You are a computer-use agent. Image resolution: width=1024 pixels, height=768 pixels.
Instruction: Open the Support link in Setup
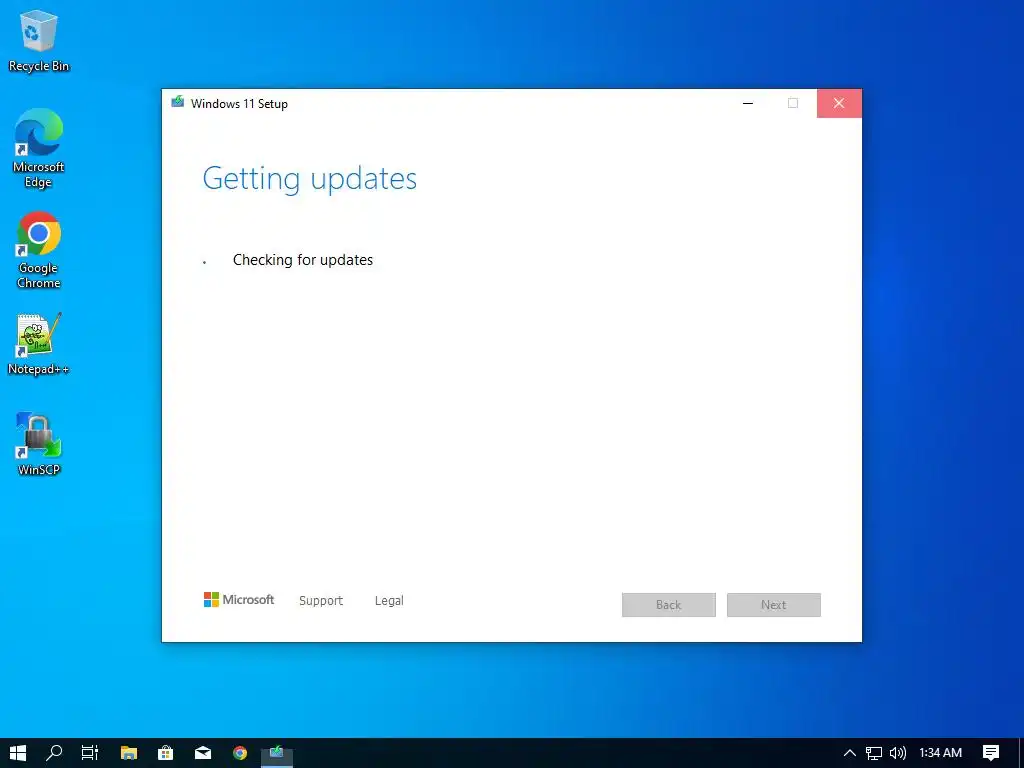point(321,600)
